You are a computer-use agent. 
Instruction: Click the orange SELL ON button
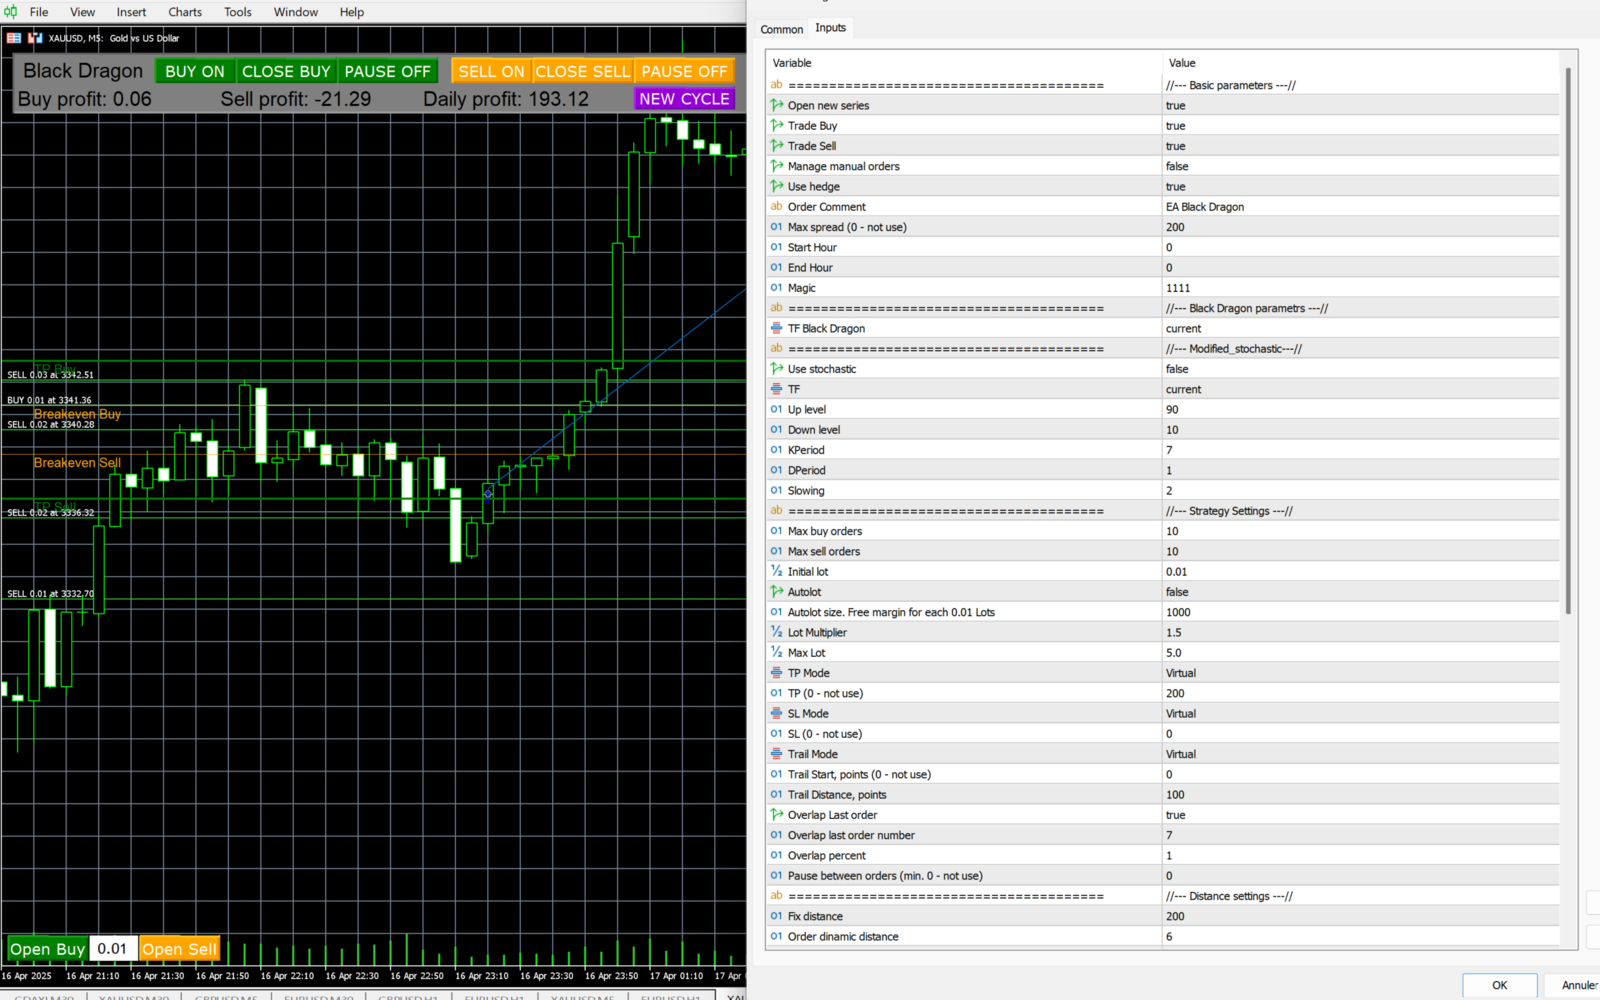[x=491, y=71]
